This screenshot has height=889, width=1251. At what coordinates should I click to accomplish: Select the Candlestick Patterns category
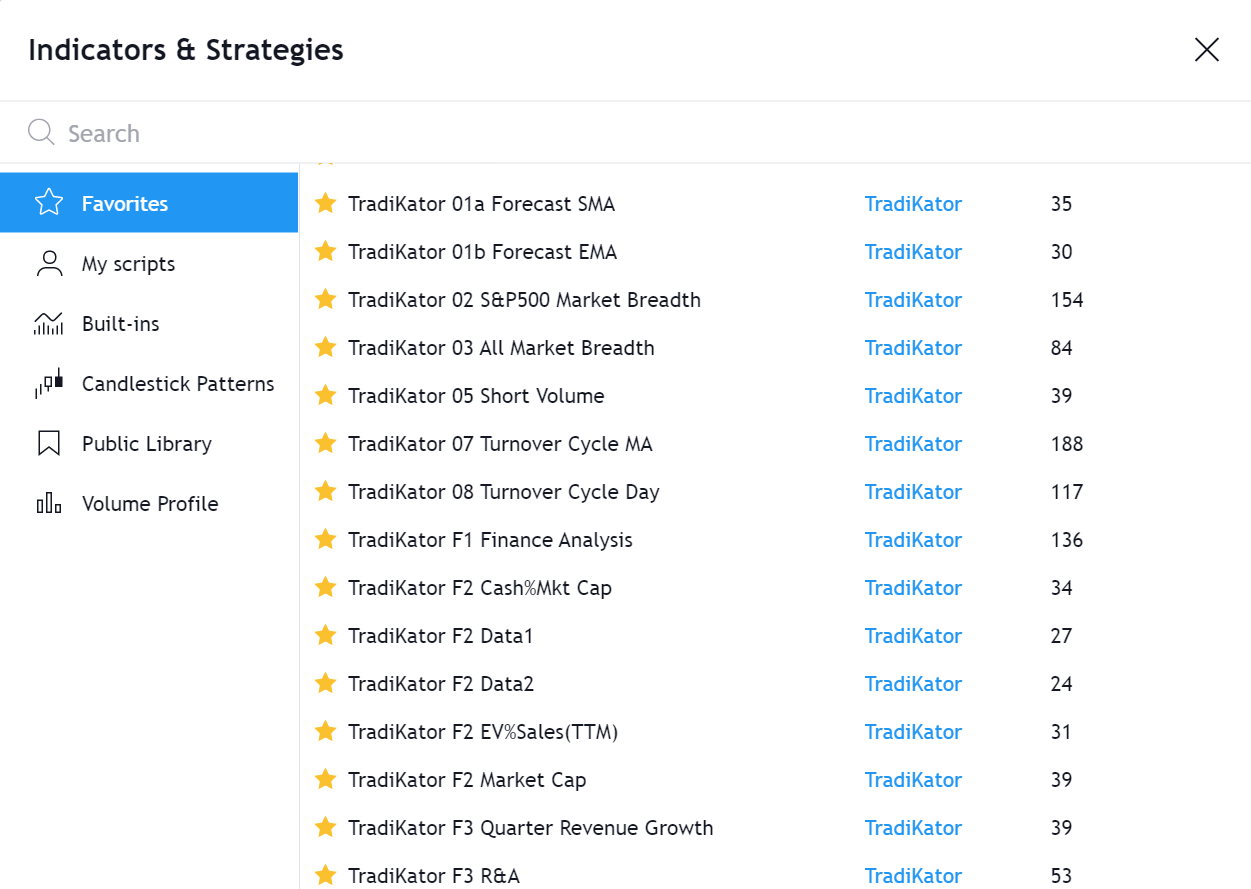[149, 384]
